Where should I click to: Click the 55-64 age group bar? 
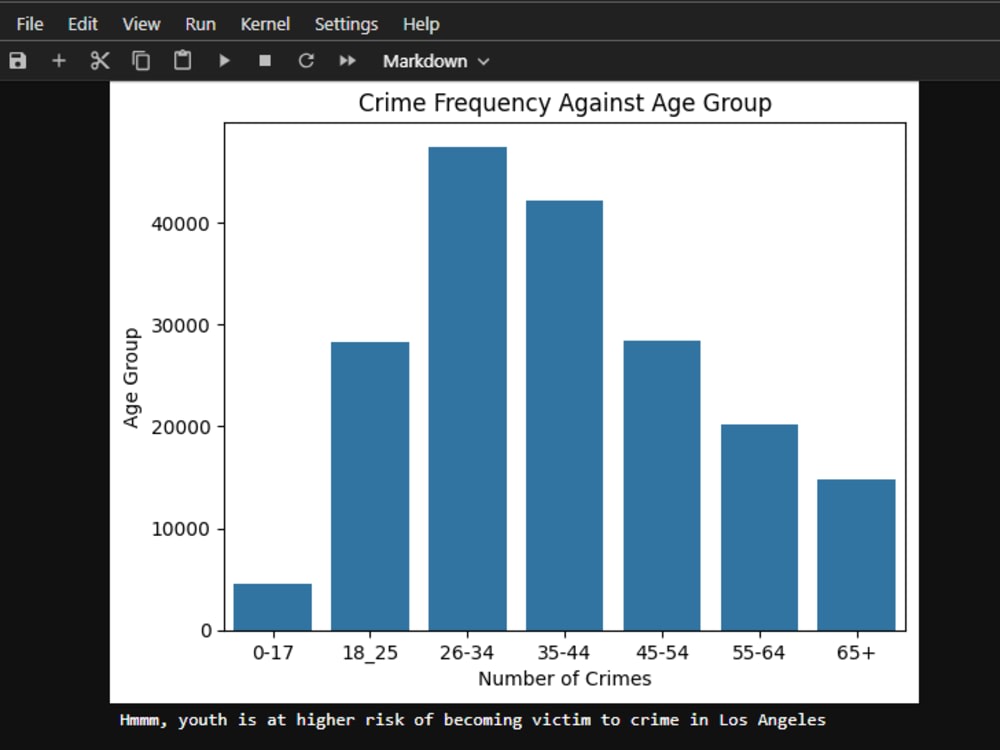point(760,527)
